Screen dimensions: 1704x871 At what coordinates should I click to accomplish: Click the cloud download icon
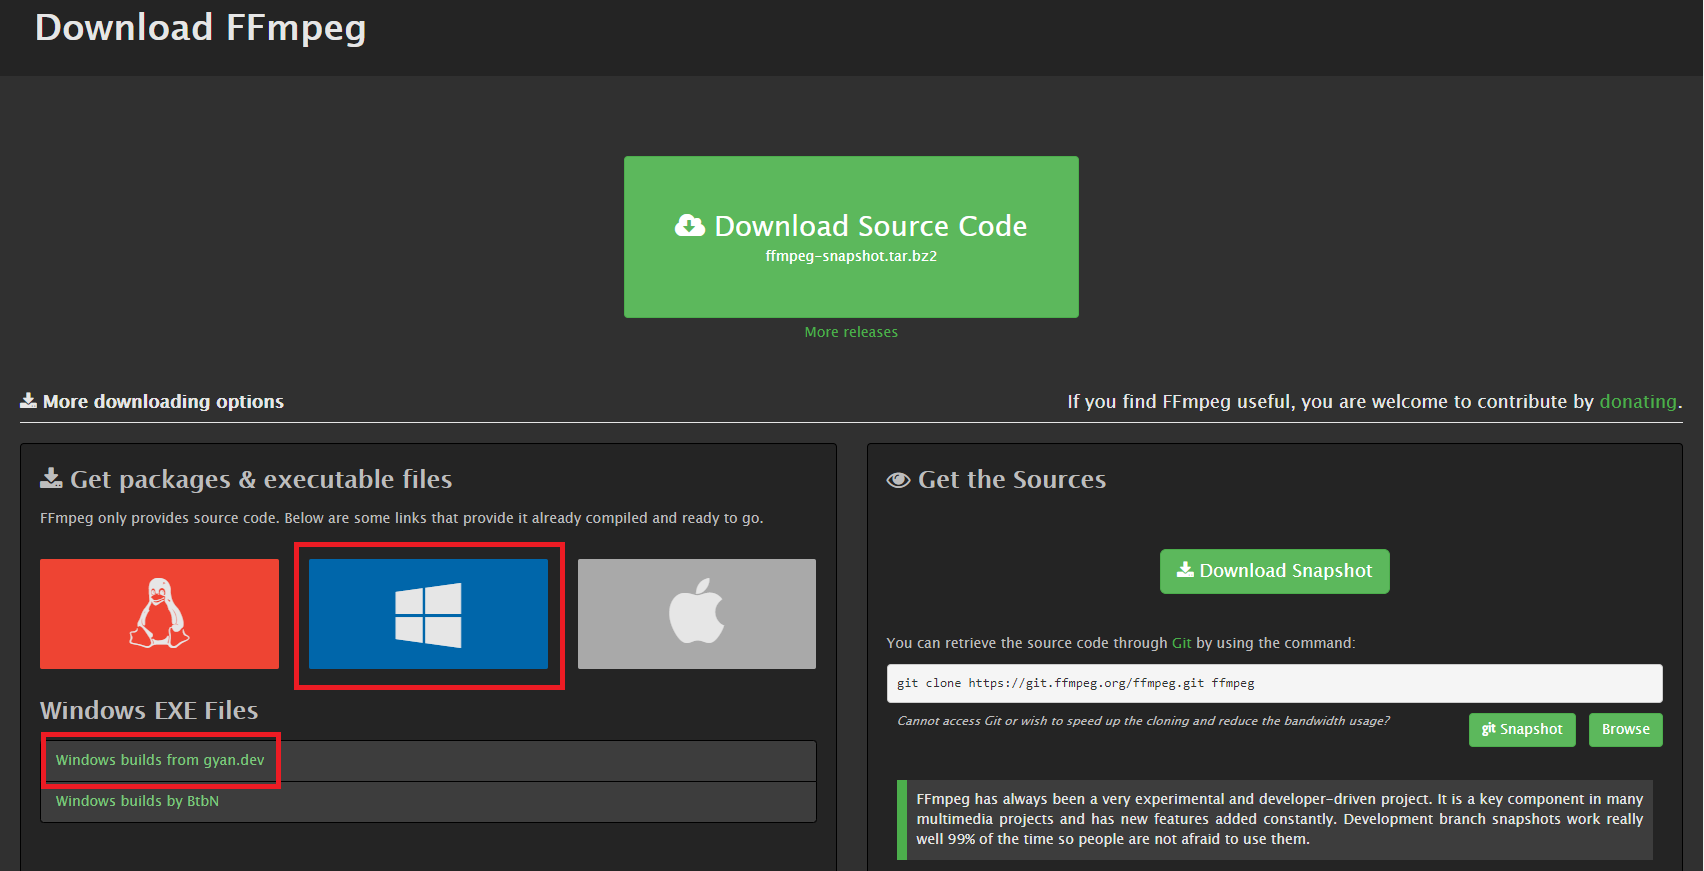(690, 225)
